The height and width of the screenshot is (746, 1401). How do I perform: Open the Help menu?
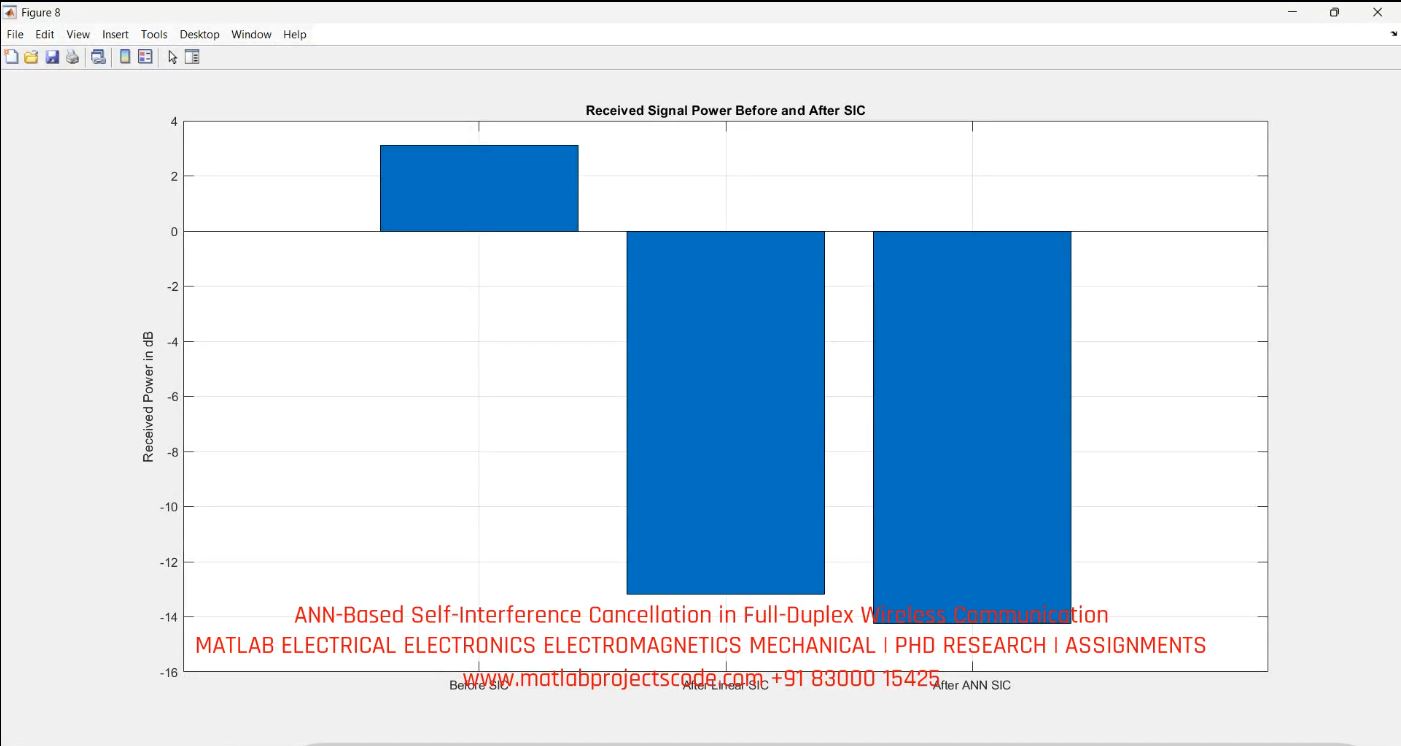pos(295,34)
